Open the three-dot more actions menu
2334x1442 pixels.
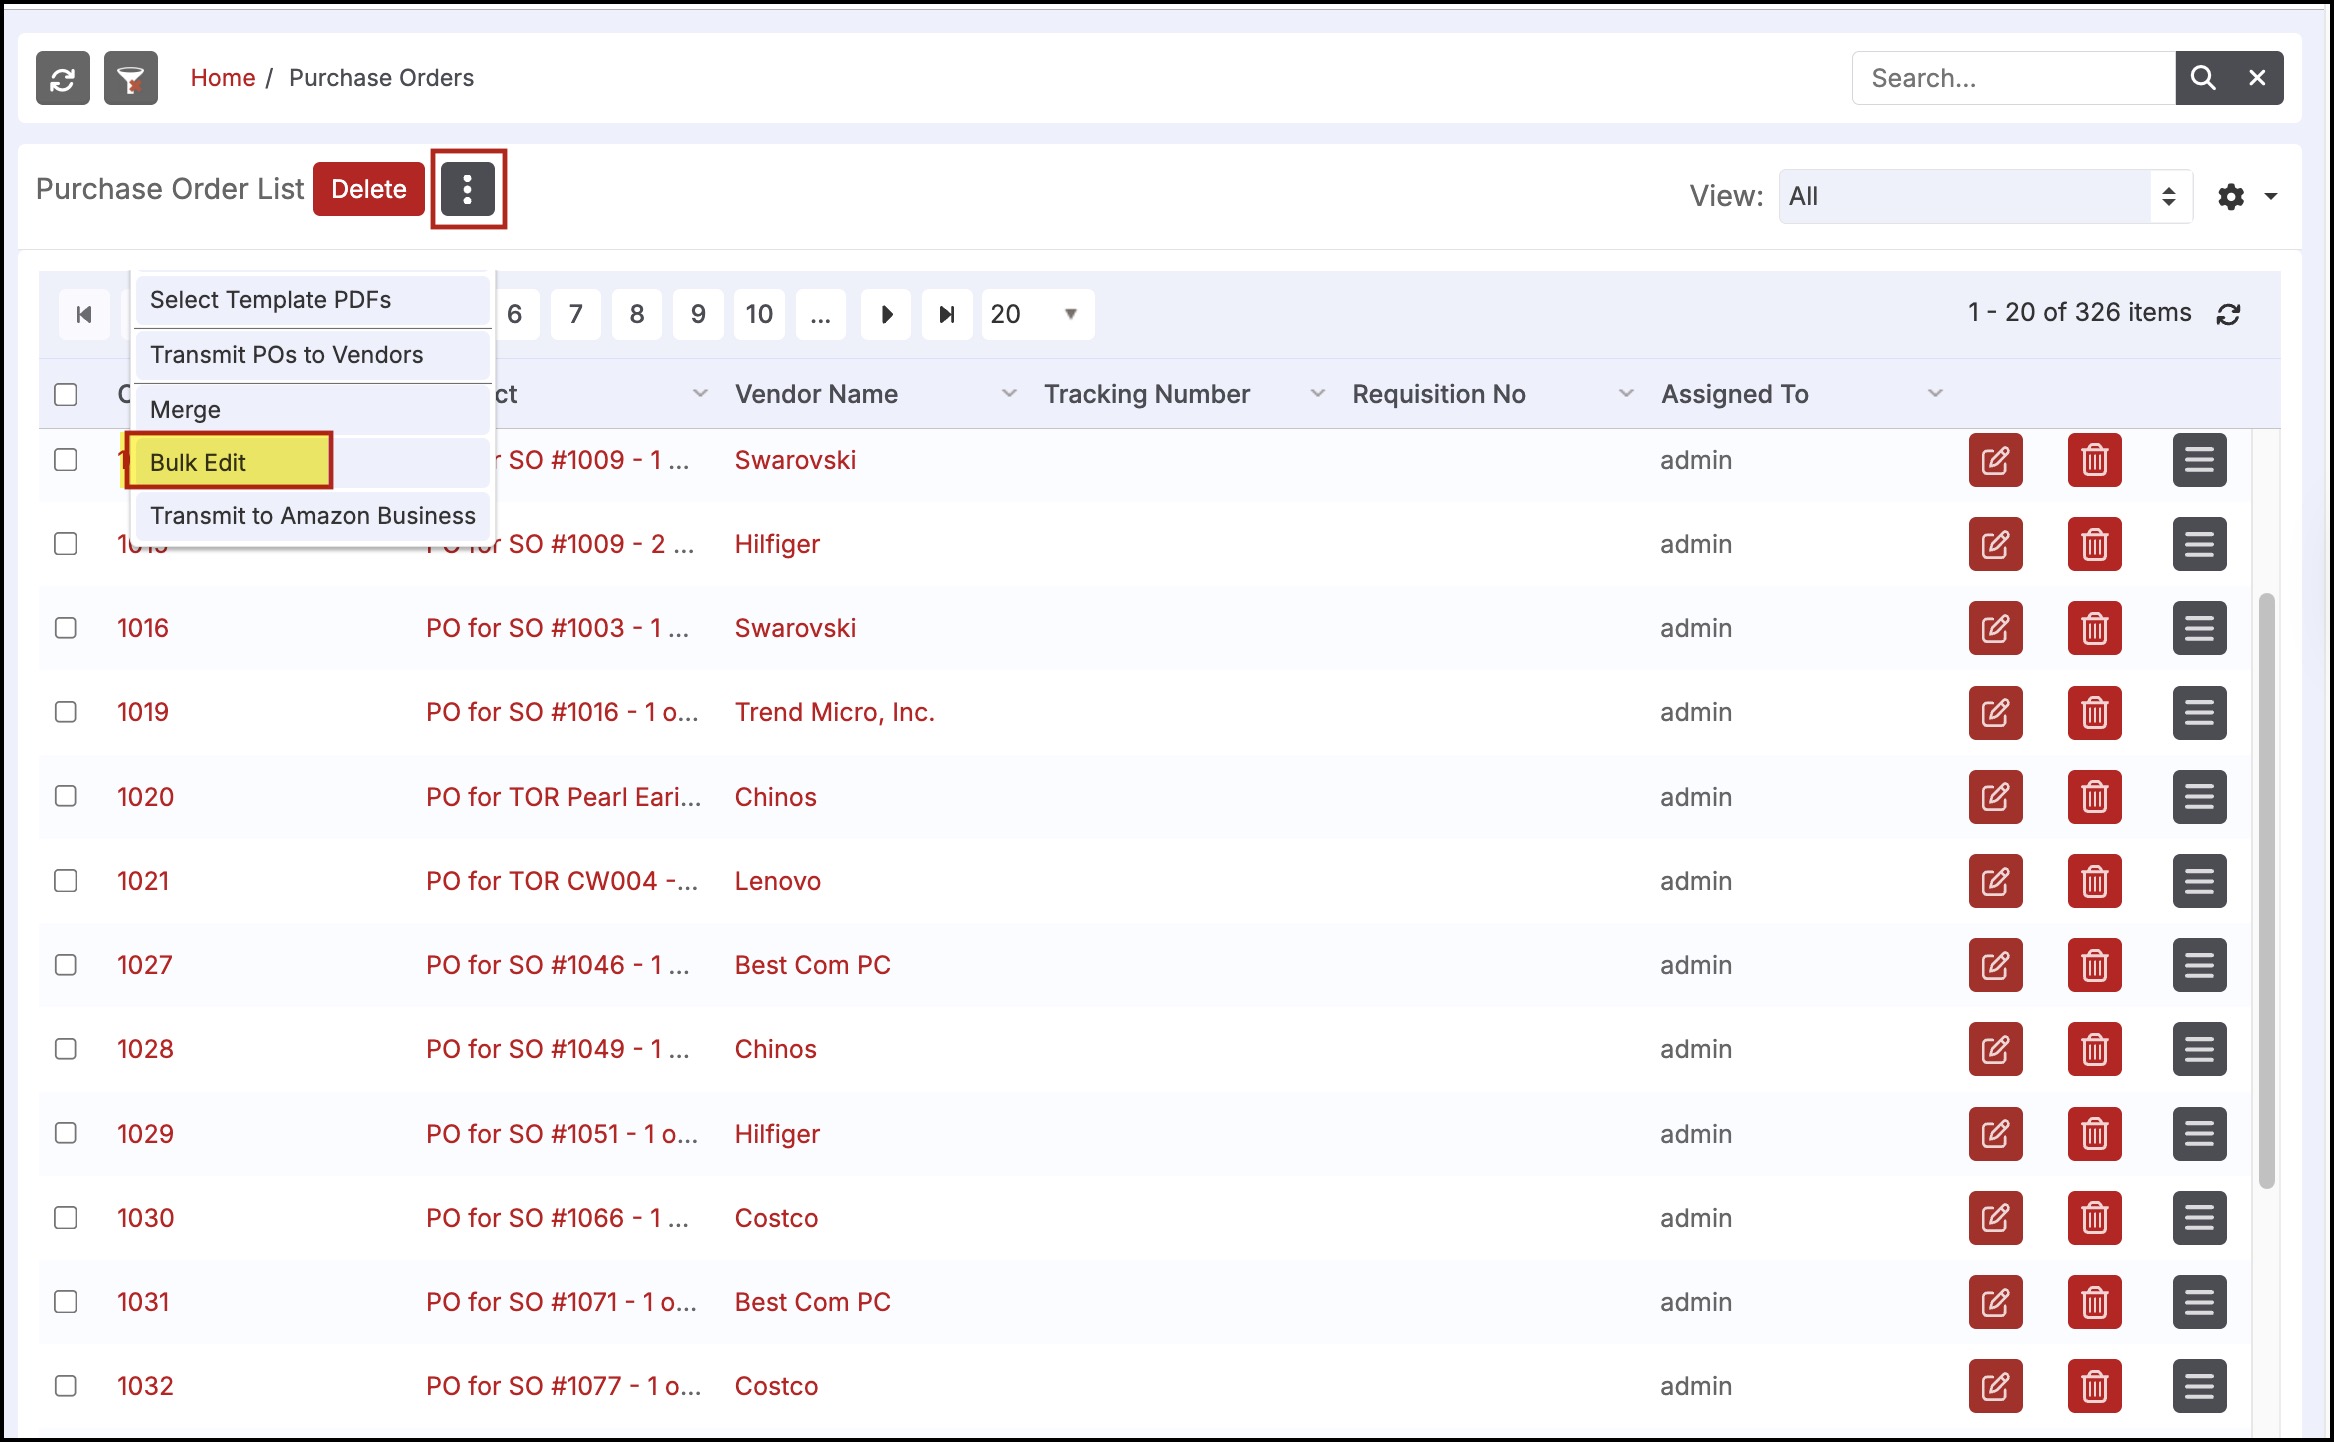pyautogui.click(x=468, y=189)
